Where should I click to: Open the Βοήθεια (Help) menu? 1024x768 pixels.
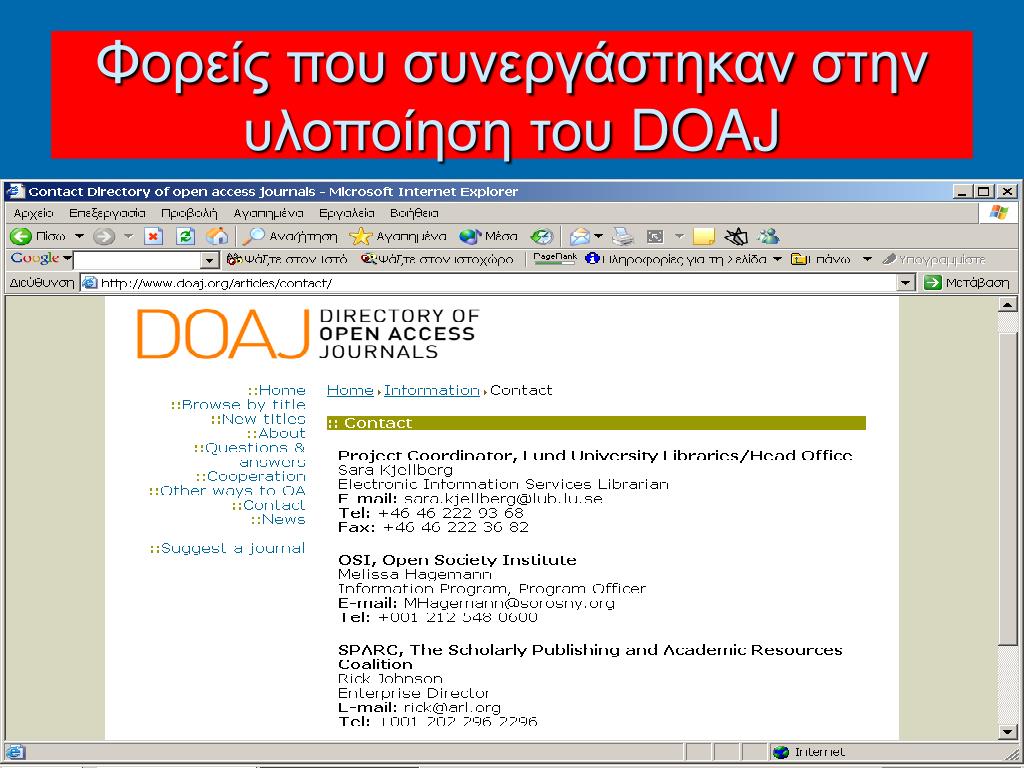point(414,213)
